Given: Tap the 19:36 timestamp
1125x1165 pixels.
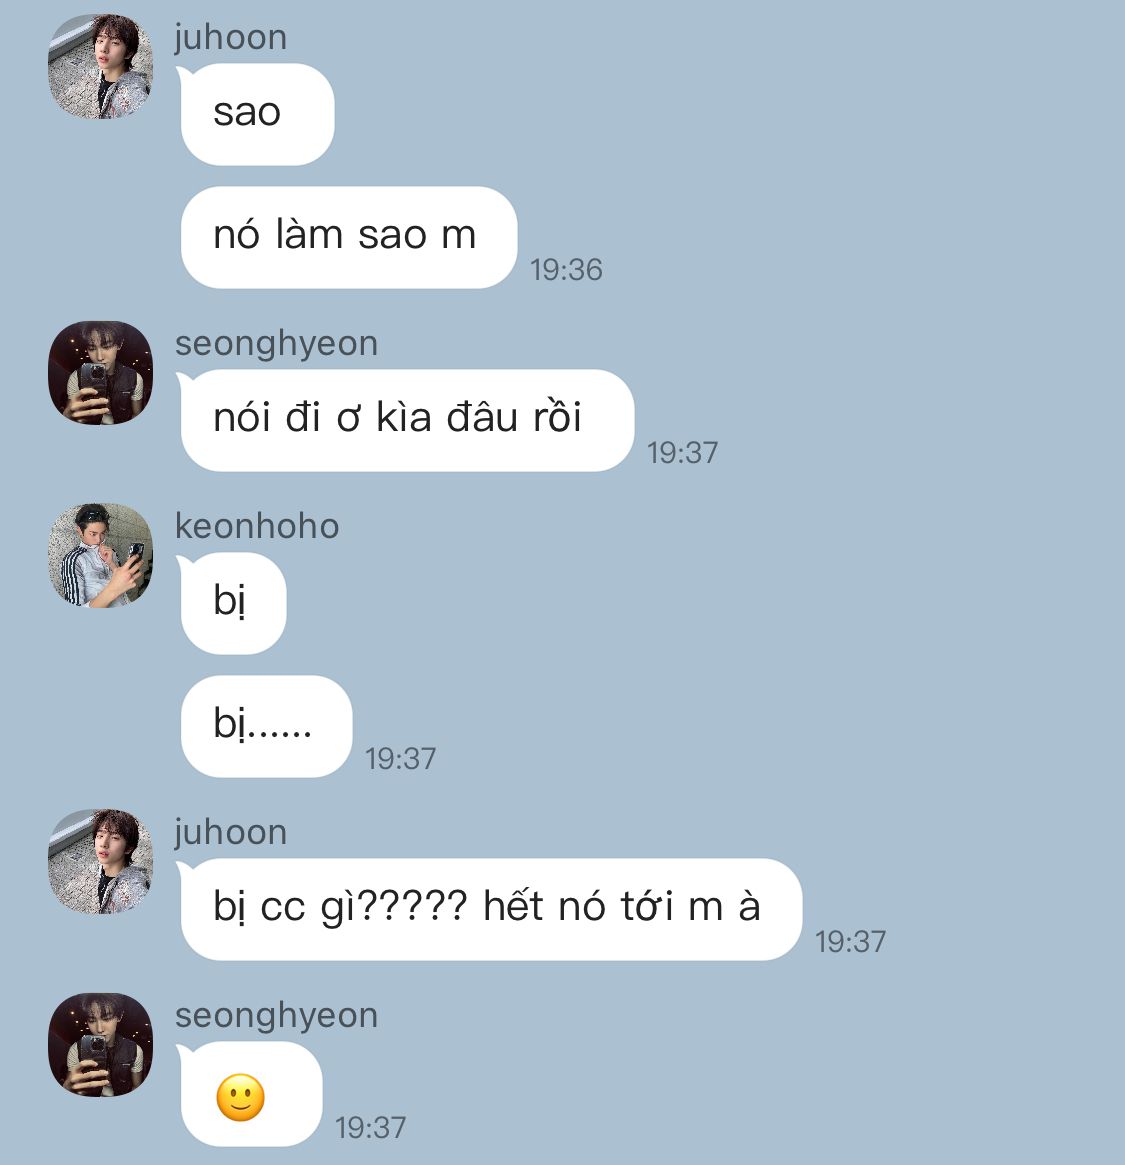Looking at the screenshot, I should [566, 270].
